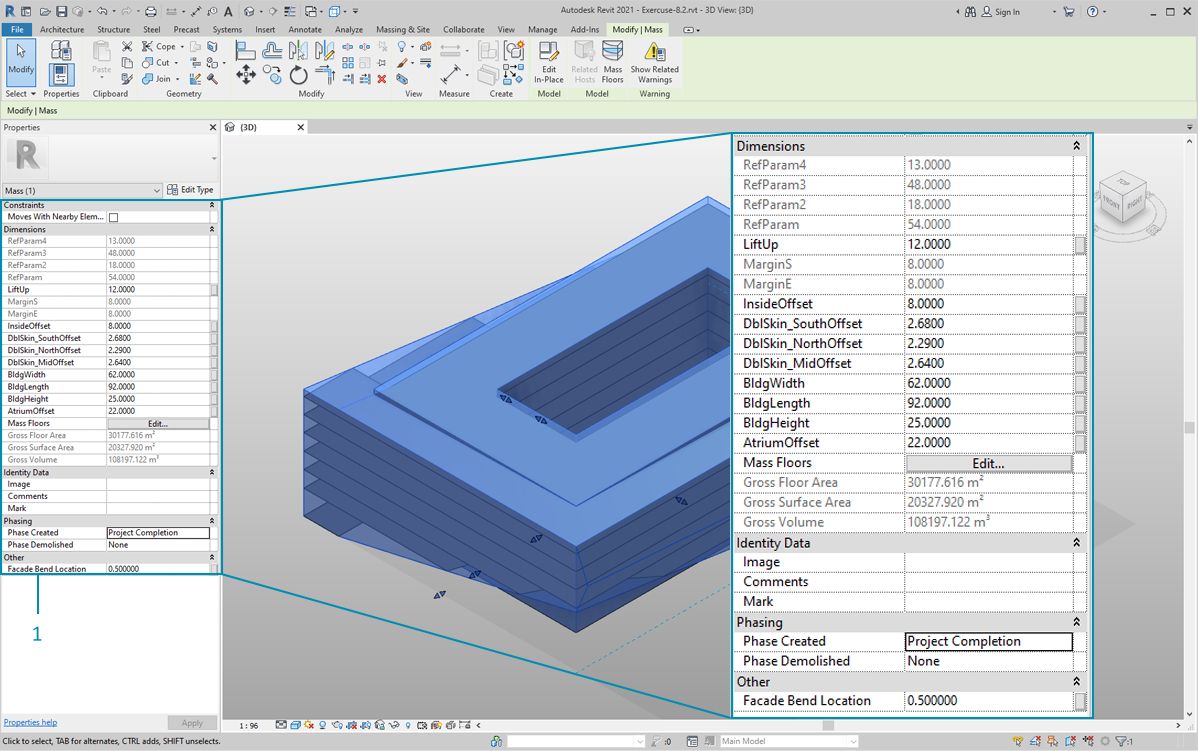Open the Massing & Site ribbon tab
Viewport: 1198px width, 751px height.
click(x=402, y=30)
